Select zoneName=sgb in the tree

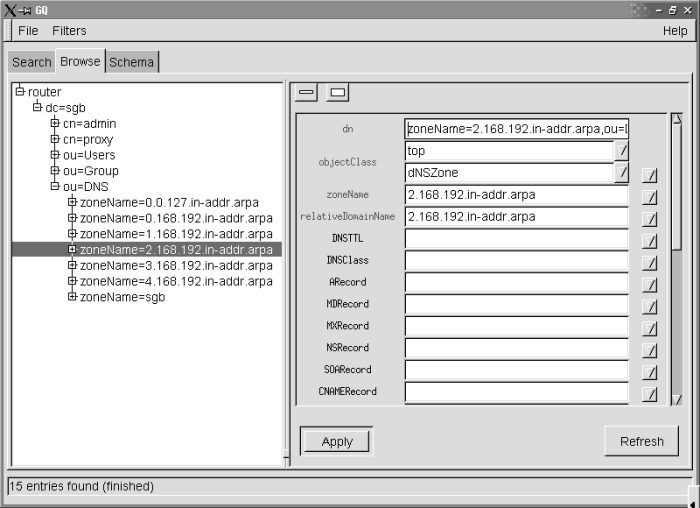click(x=122, y=297)
